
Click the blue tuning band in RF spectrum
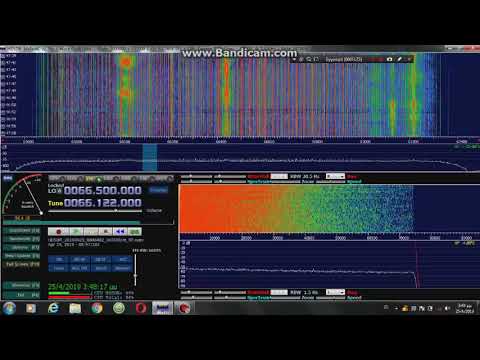tap(150, 157)
